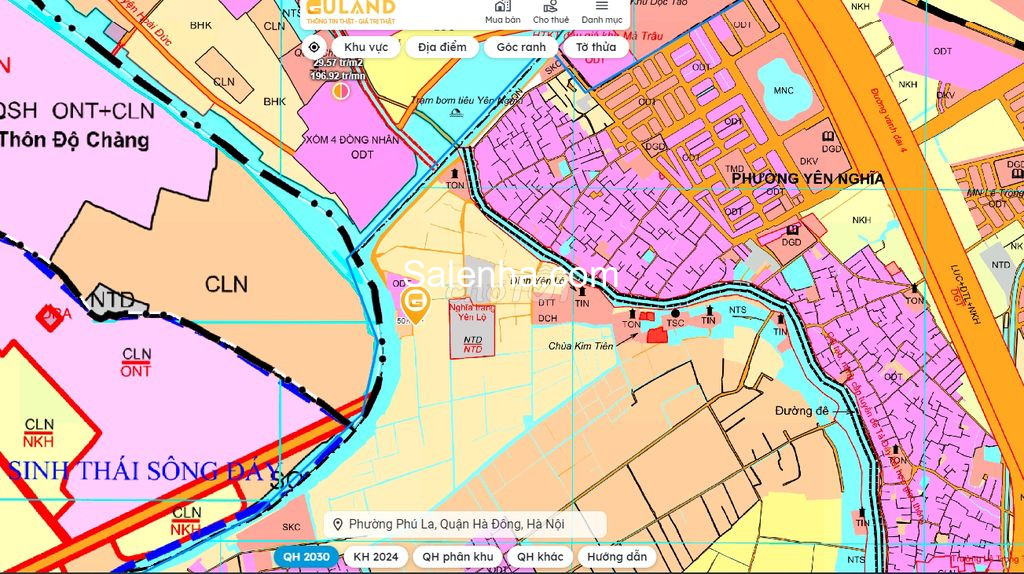1024x574 pixels.
Task: Switch to the QH 2030 tab
Action: 306,557
